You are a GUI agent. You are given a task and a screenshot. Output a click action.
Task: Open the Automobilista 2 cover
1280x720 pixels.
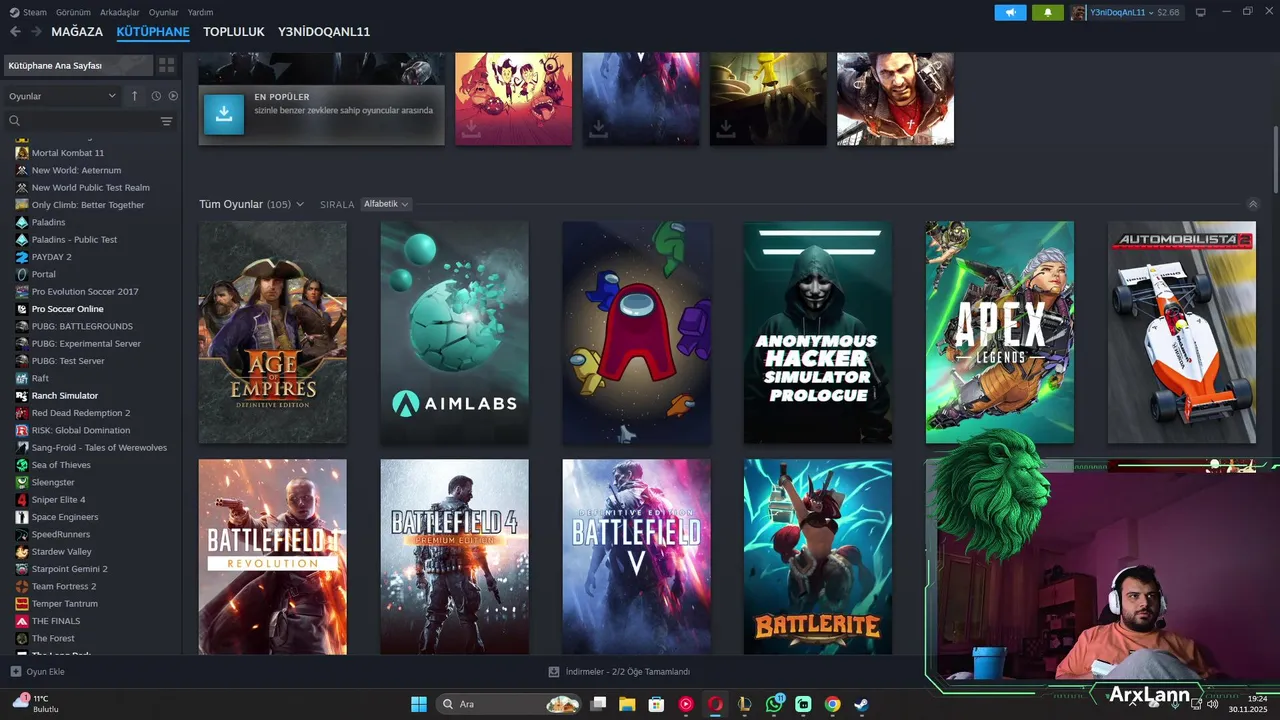tap(1182, 332)
